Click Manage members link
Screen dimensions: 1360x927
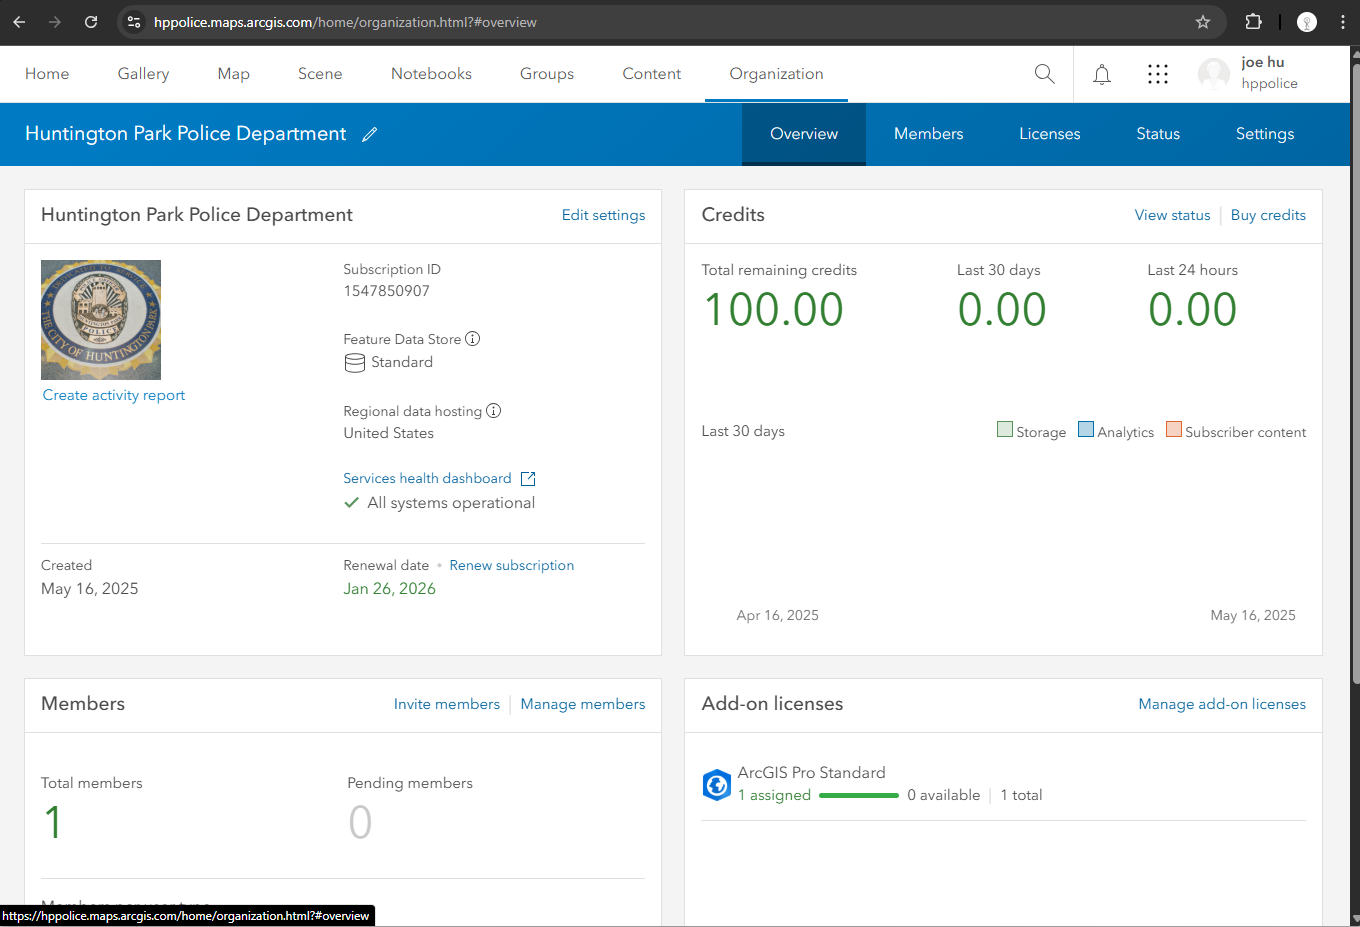(x=583, y=704)
